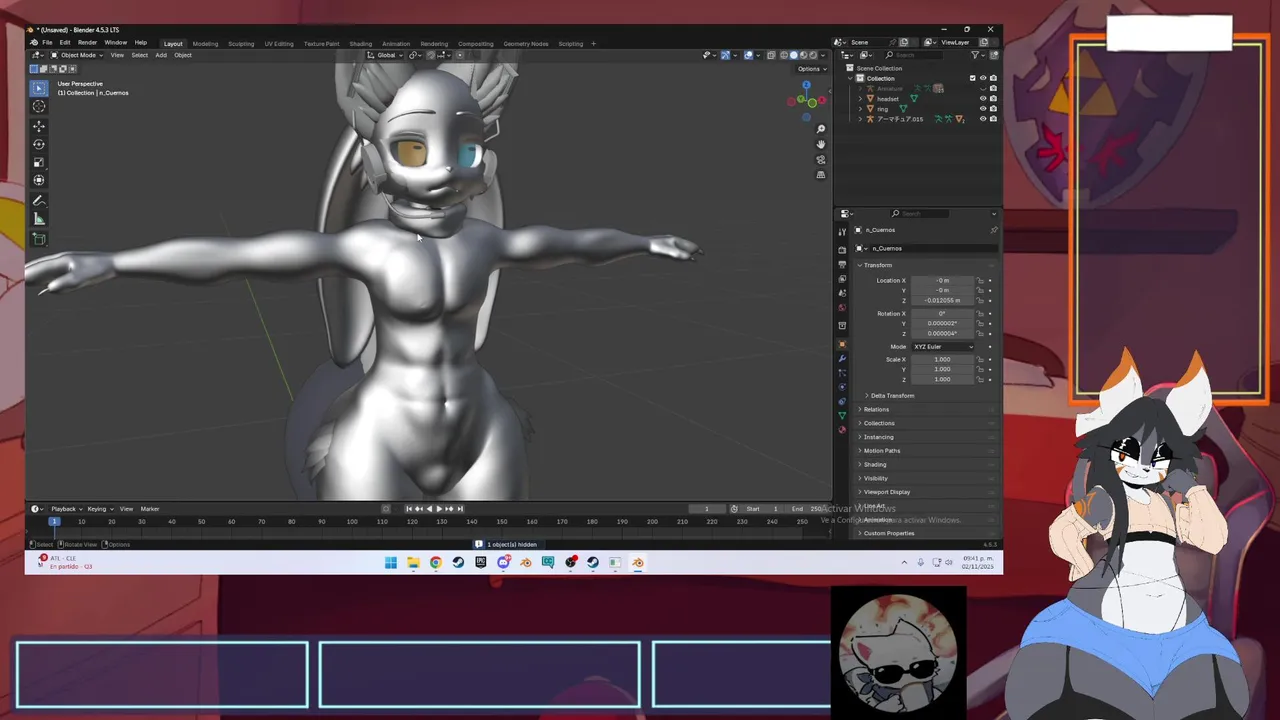Open the timeline Playback menu
1280x720 pixels.
pyautogui.click(x=66, y=509)
